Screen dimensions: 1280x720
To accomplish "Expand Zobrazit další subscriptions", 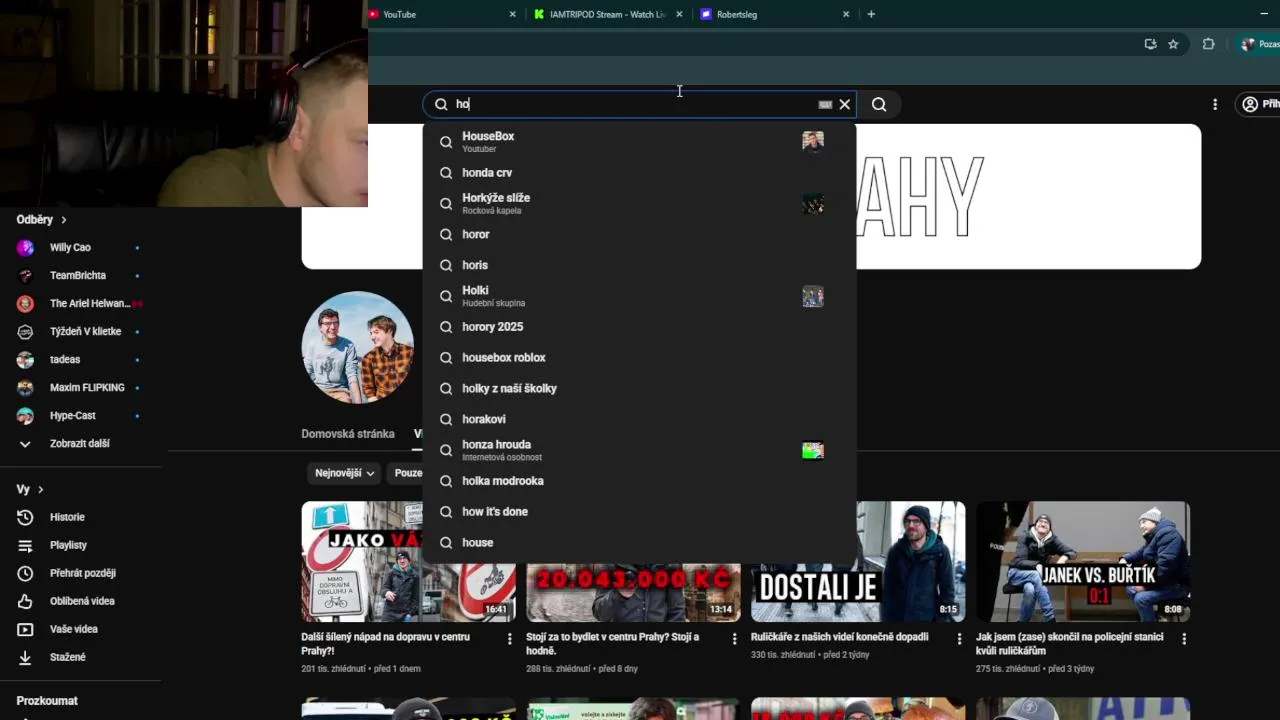I will (80, 443).
